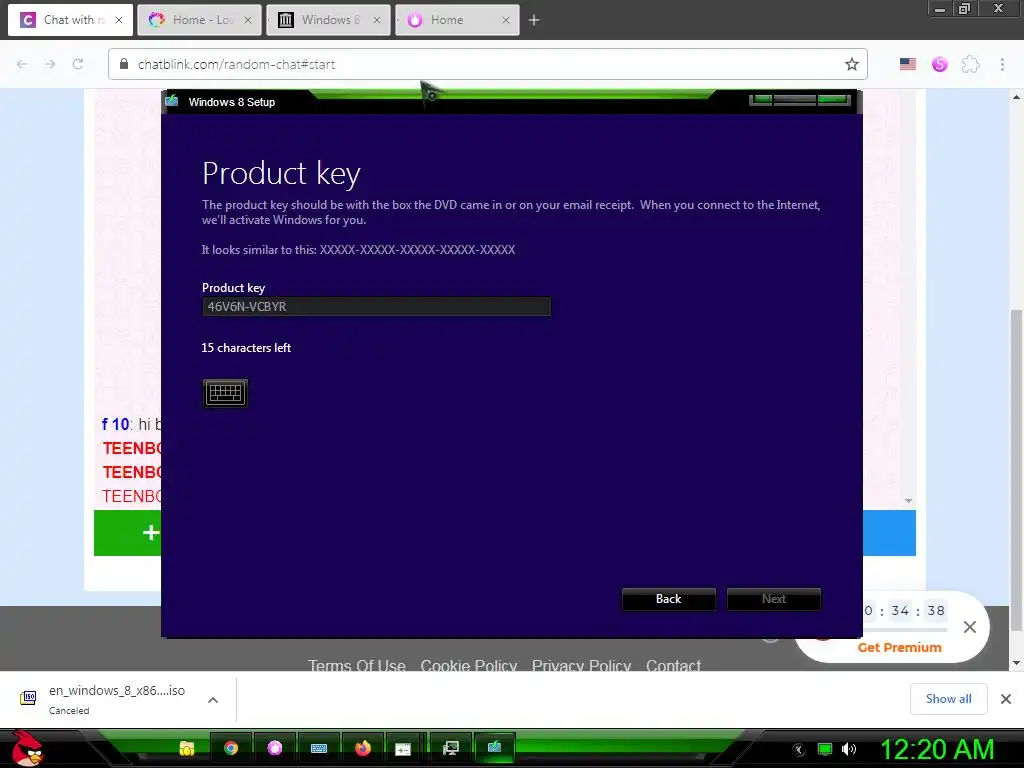
Task: Click the browser forward arrow
Action: tap(50, 64)
